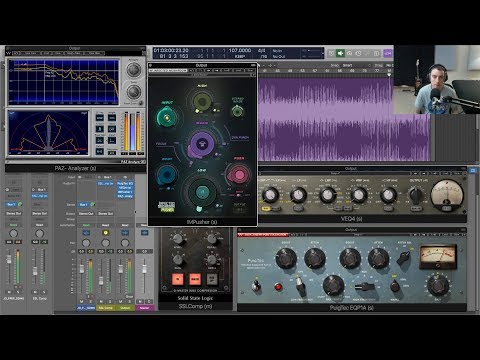Click the IMPusher INPUT teal knob
This screenshot has height=360, width=480.
click(166, 117)
